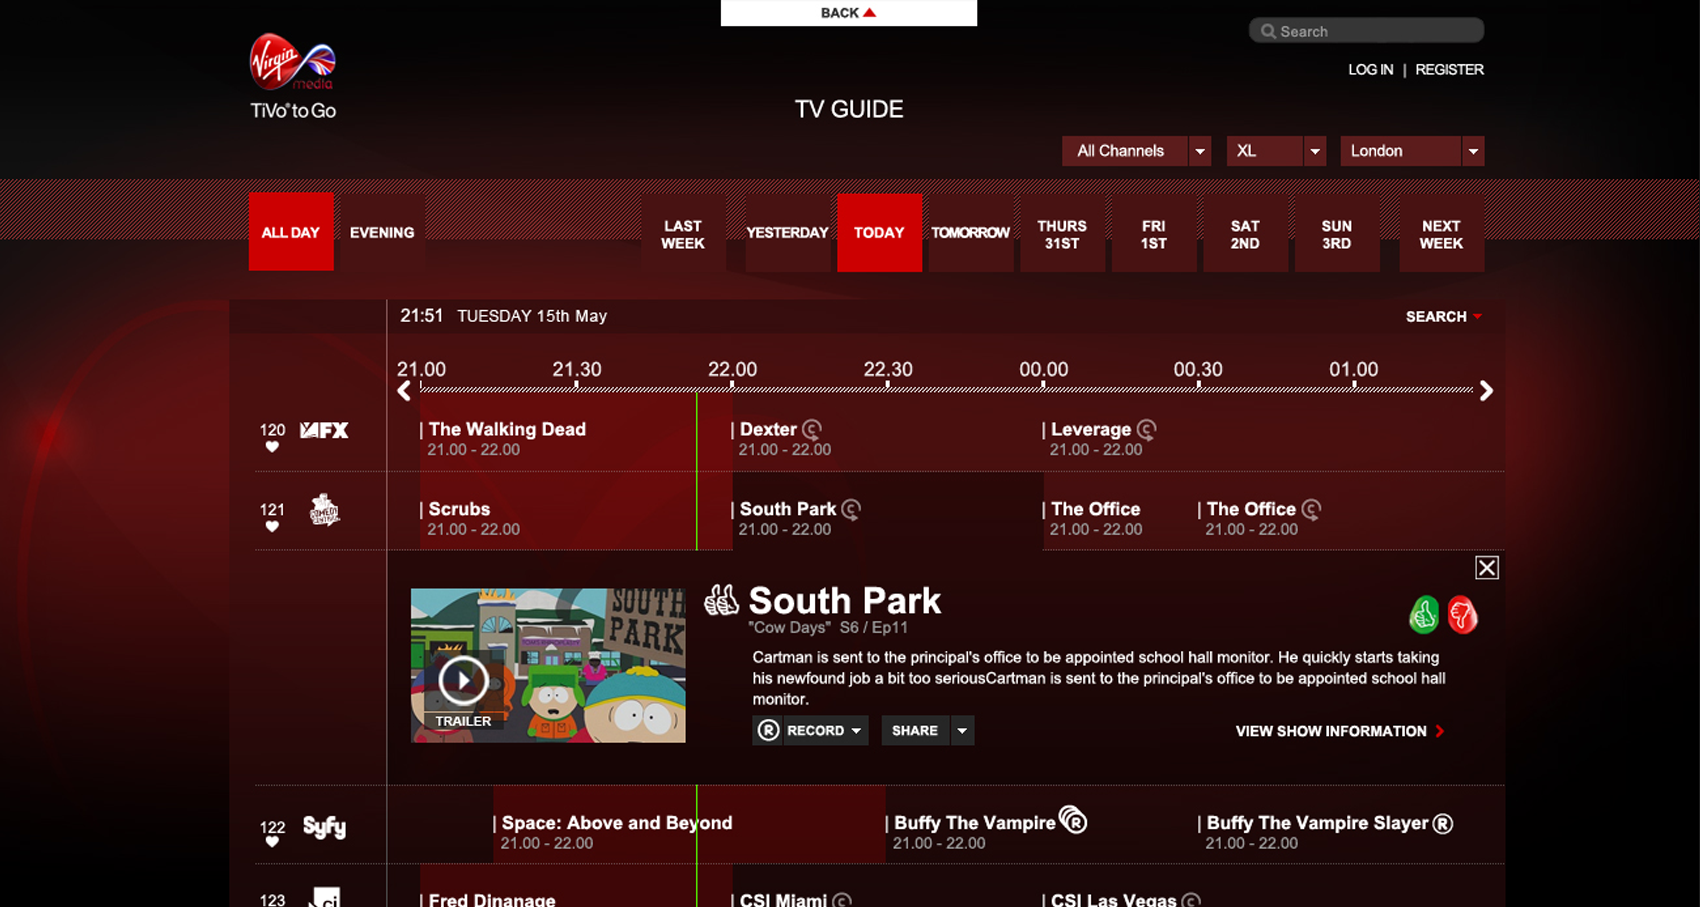The height and width of the screenshot is (907, 1700).
Task: Expand the Record options arrow
Action: click(856, 731)
